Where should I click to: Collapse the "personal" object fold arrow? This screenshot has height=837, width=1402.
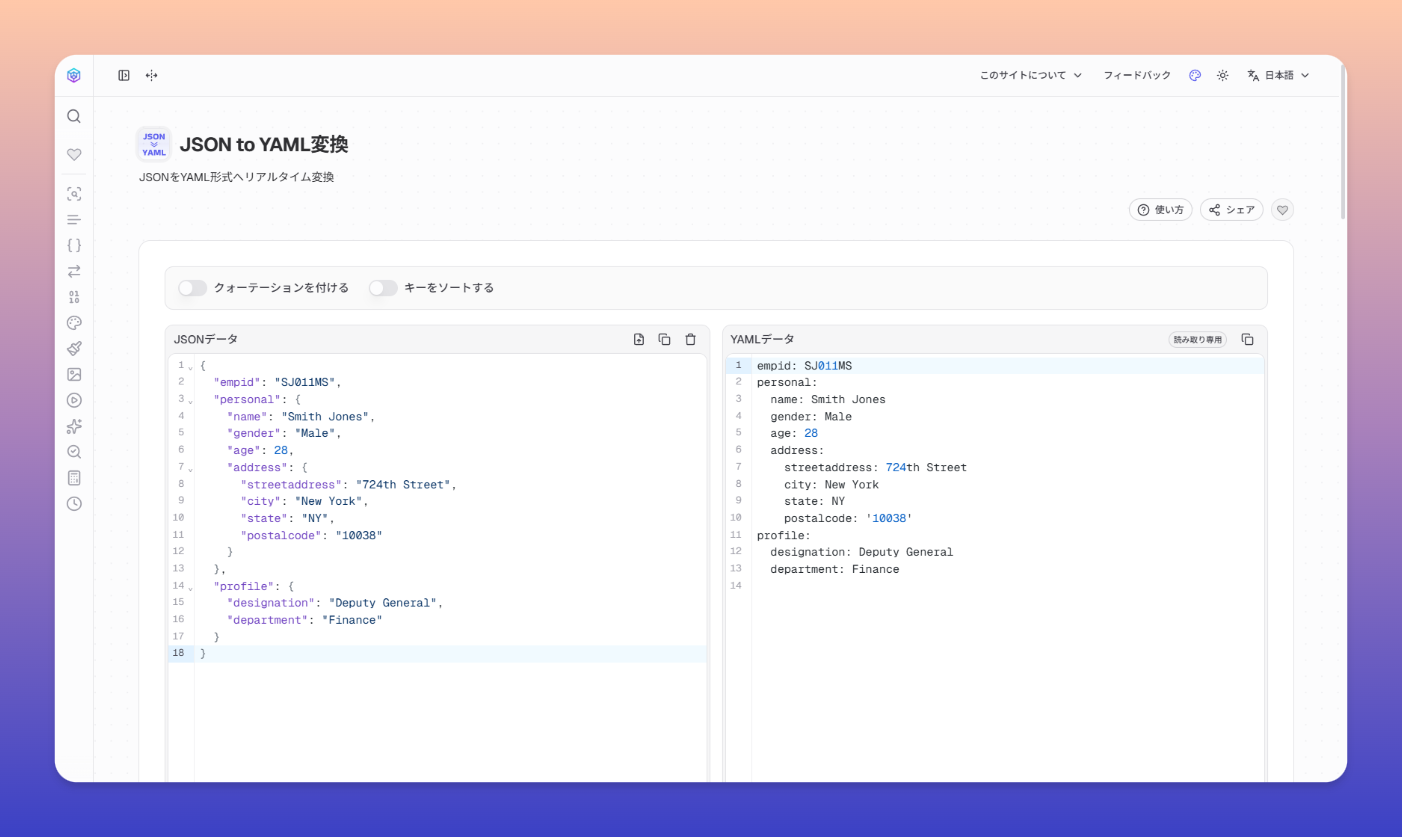190,400
